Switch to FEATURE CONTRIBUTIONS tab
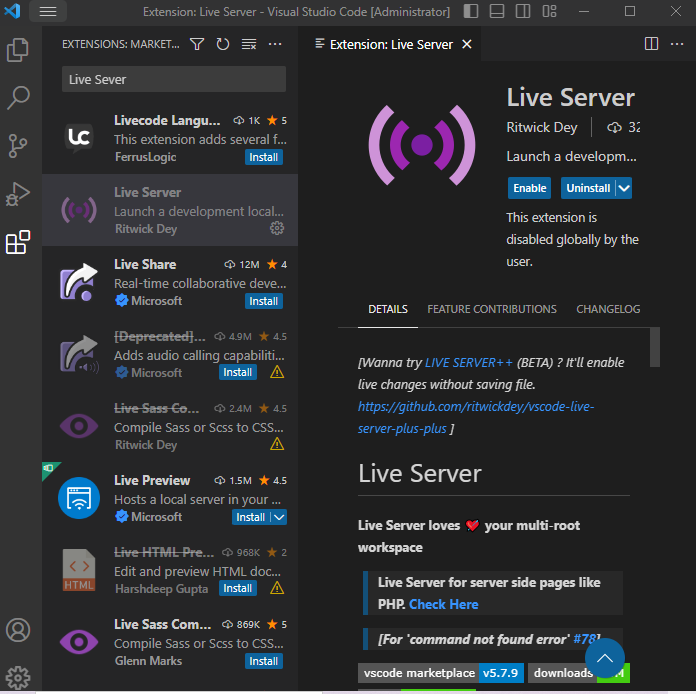The height and width of the screenshot is (694, 696). (x=491, y=309)
